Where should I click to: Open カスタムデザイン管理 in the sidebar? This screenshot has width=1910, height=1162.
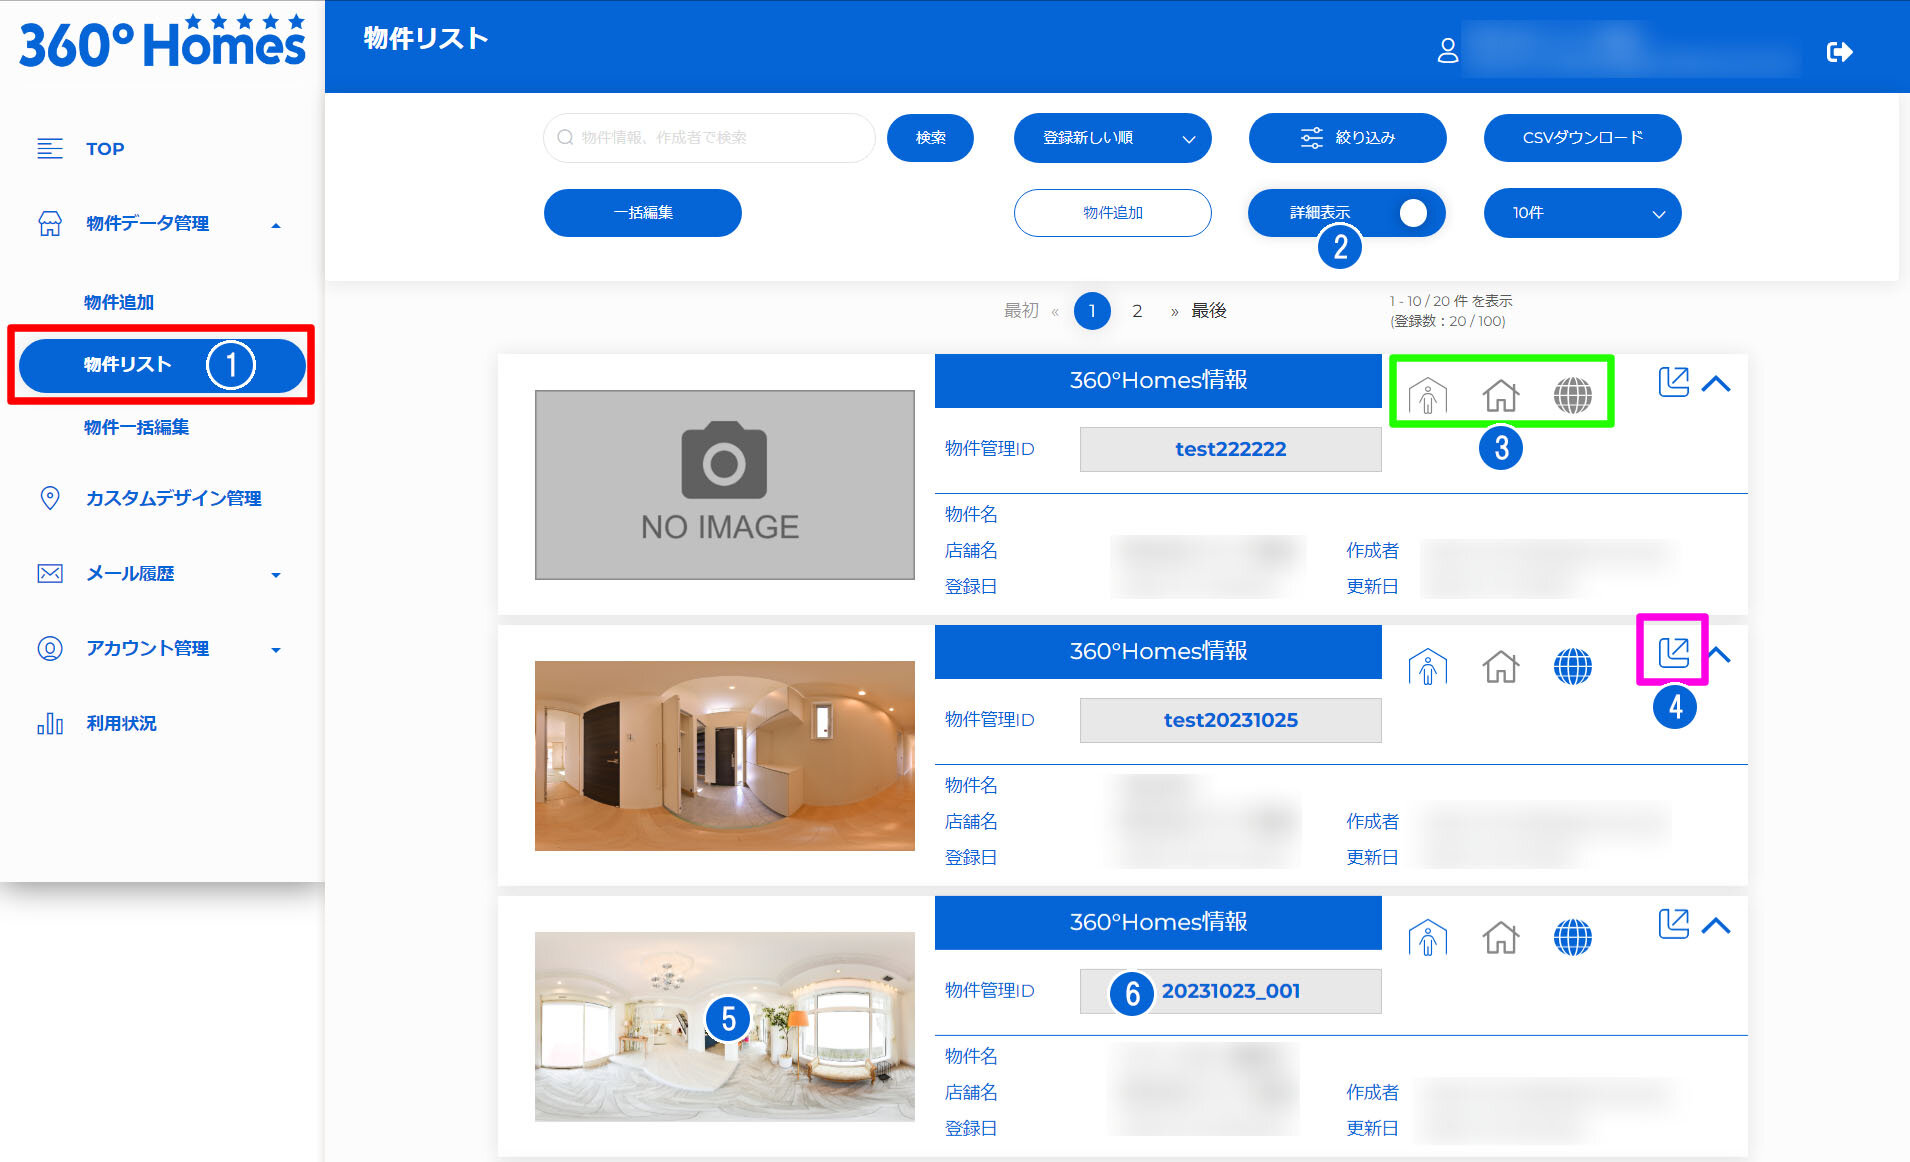point(173,498)
